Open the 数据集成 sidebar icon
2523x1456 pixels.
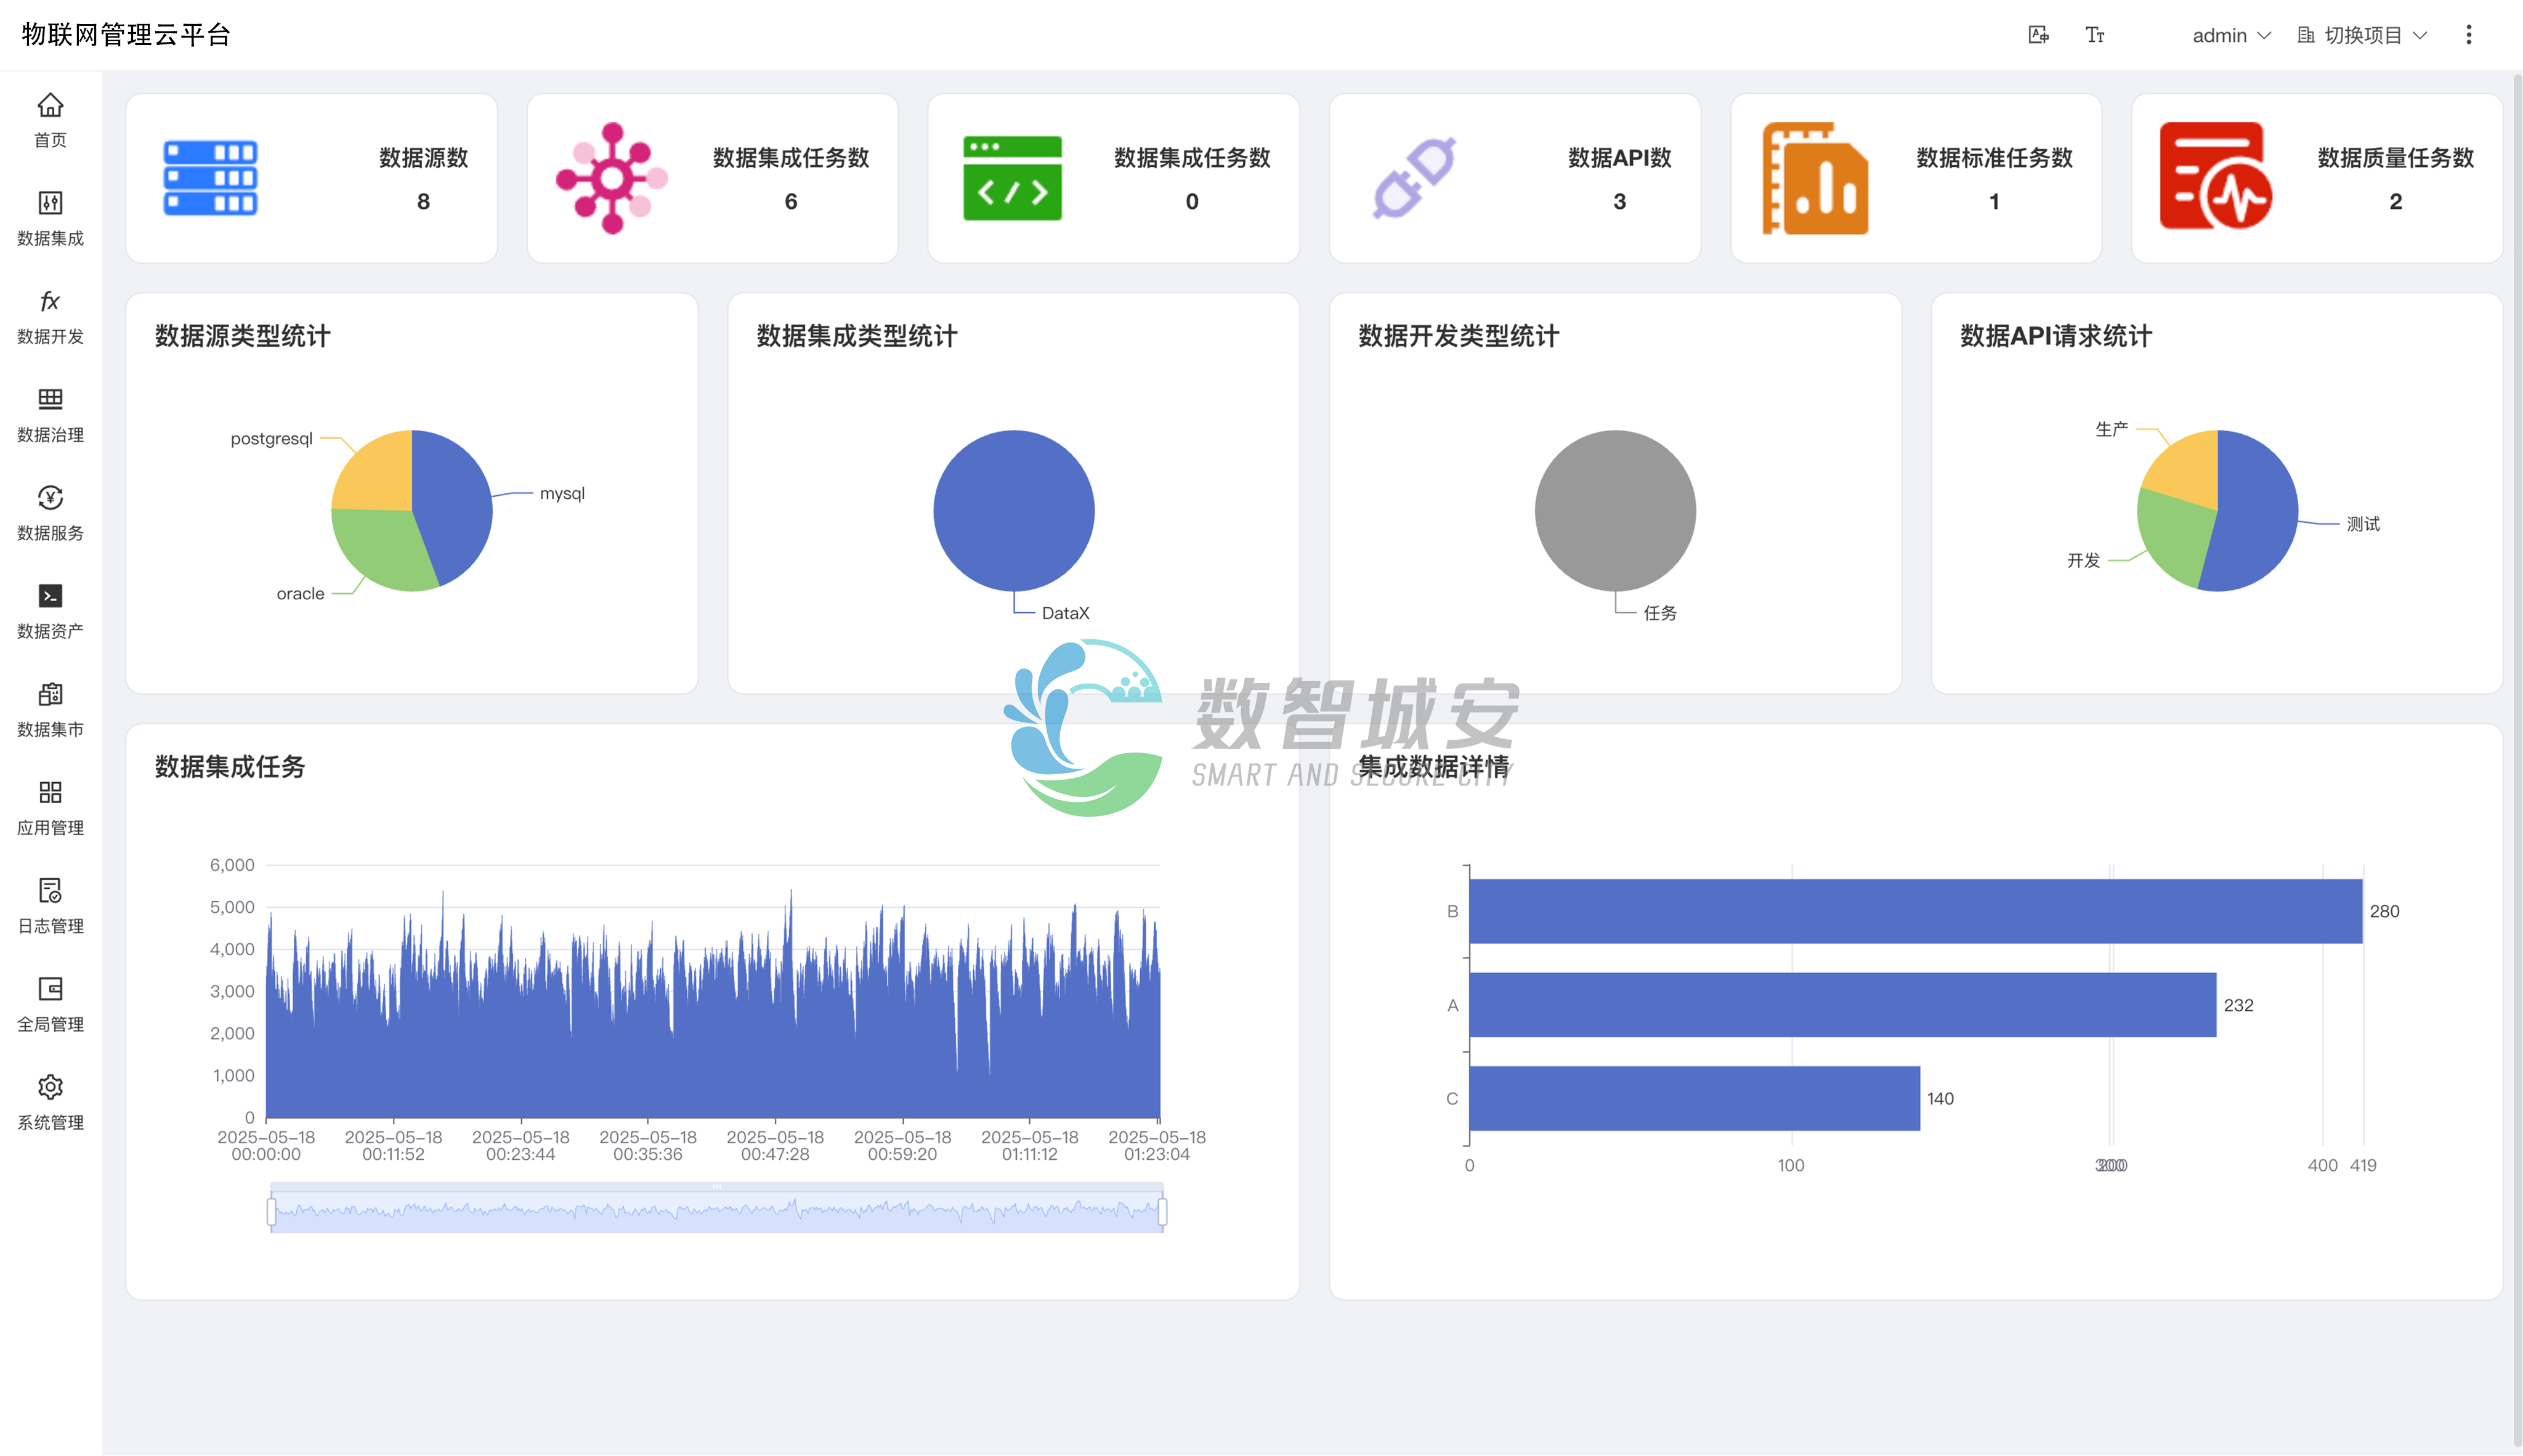[50, 203]
